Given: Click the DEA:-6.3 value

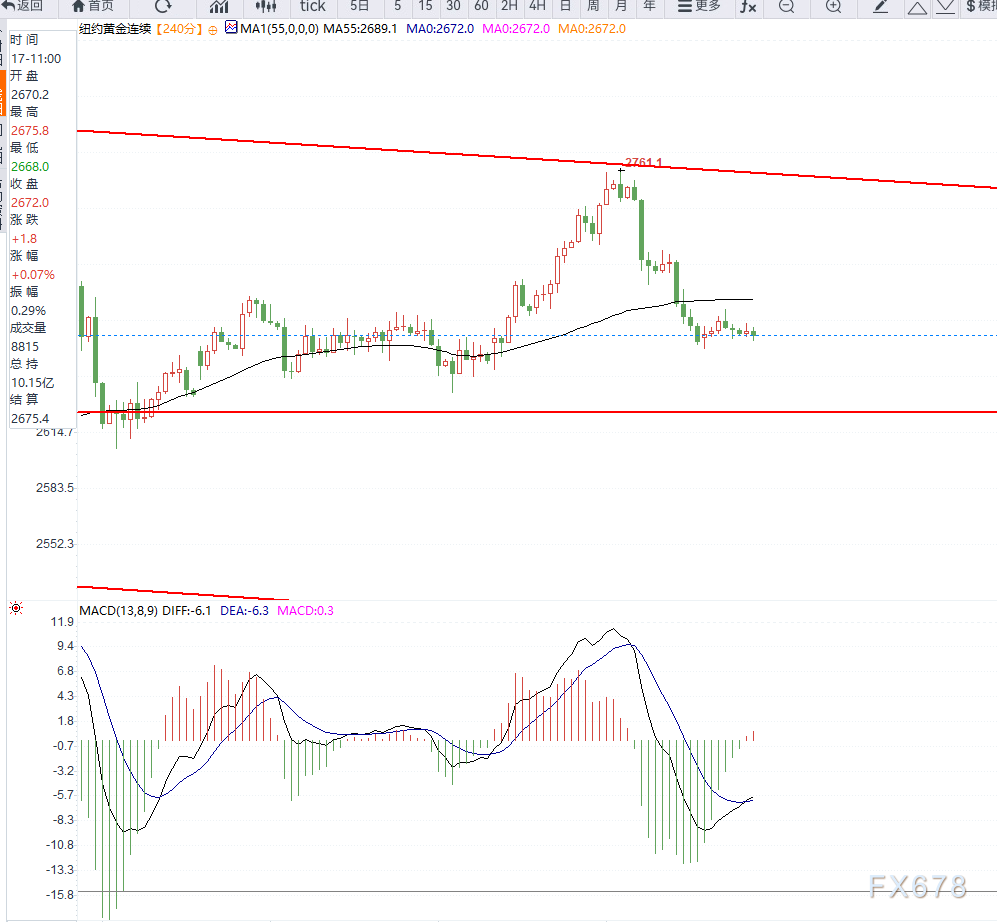Looking at the screenshot, I should (244, 610).
